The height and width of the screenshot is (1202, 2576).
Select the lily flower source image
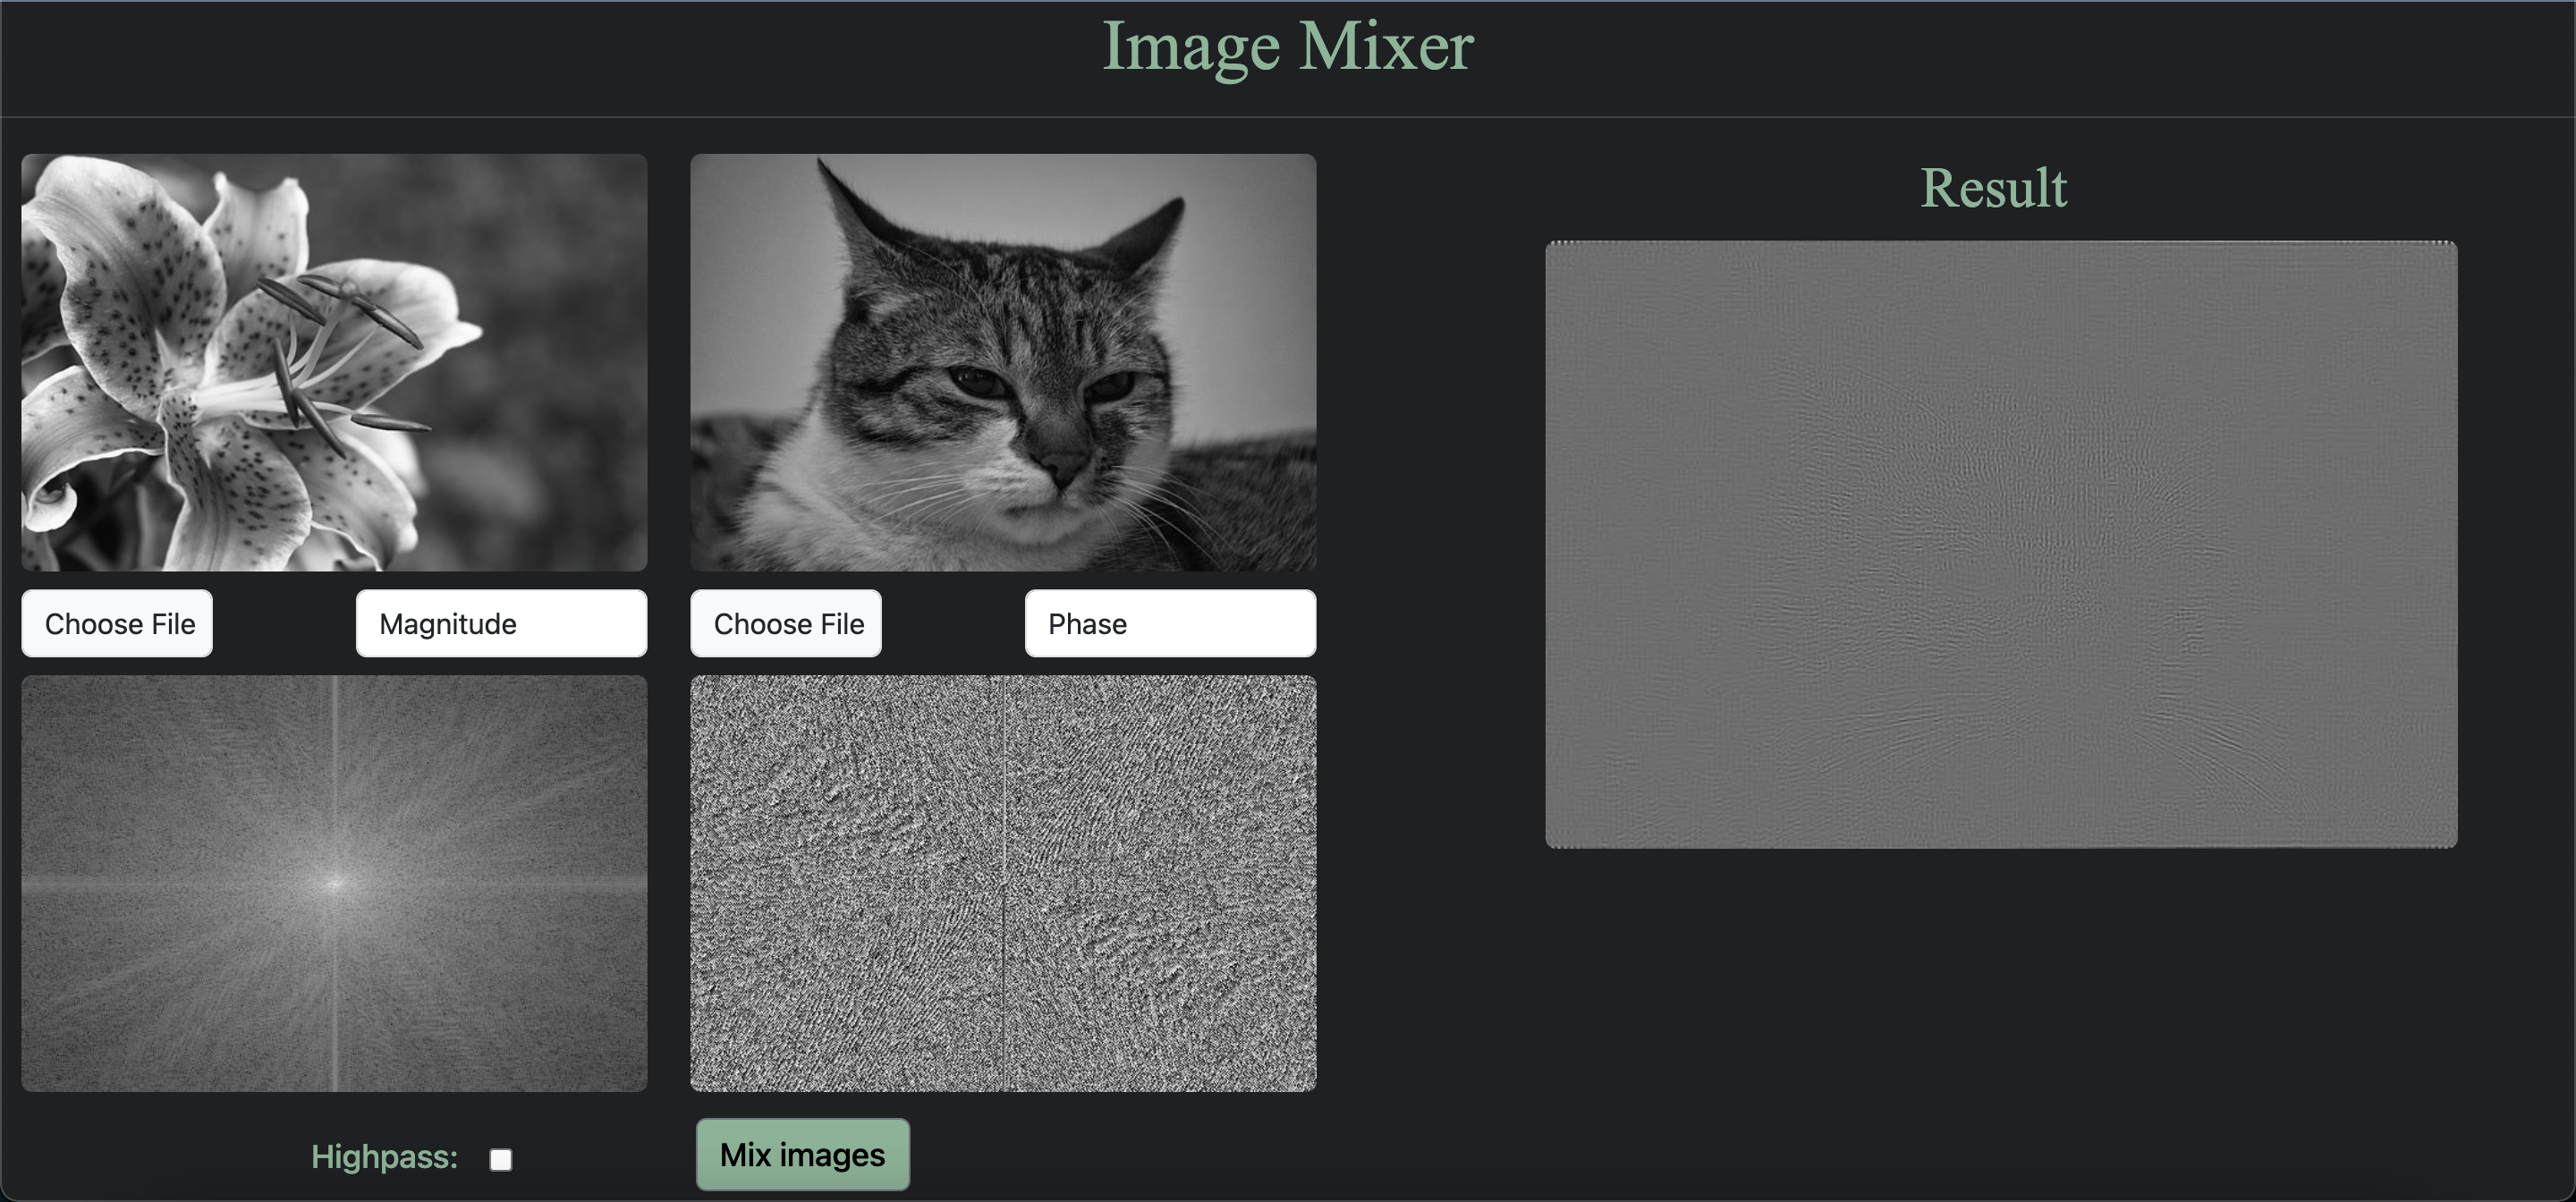pos(334,362)
